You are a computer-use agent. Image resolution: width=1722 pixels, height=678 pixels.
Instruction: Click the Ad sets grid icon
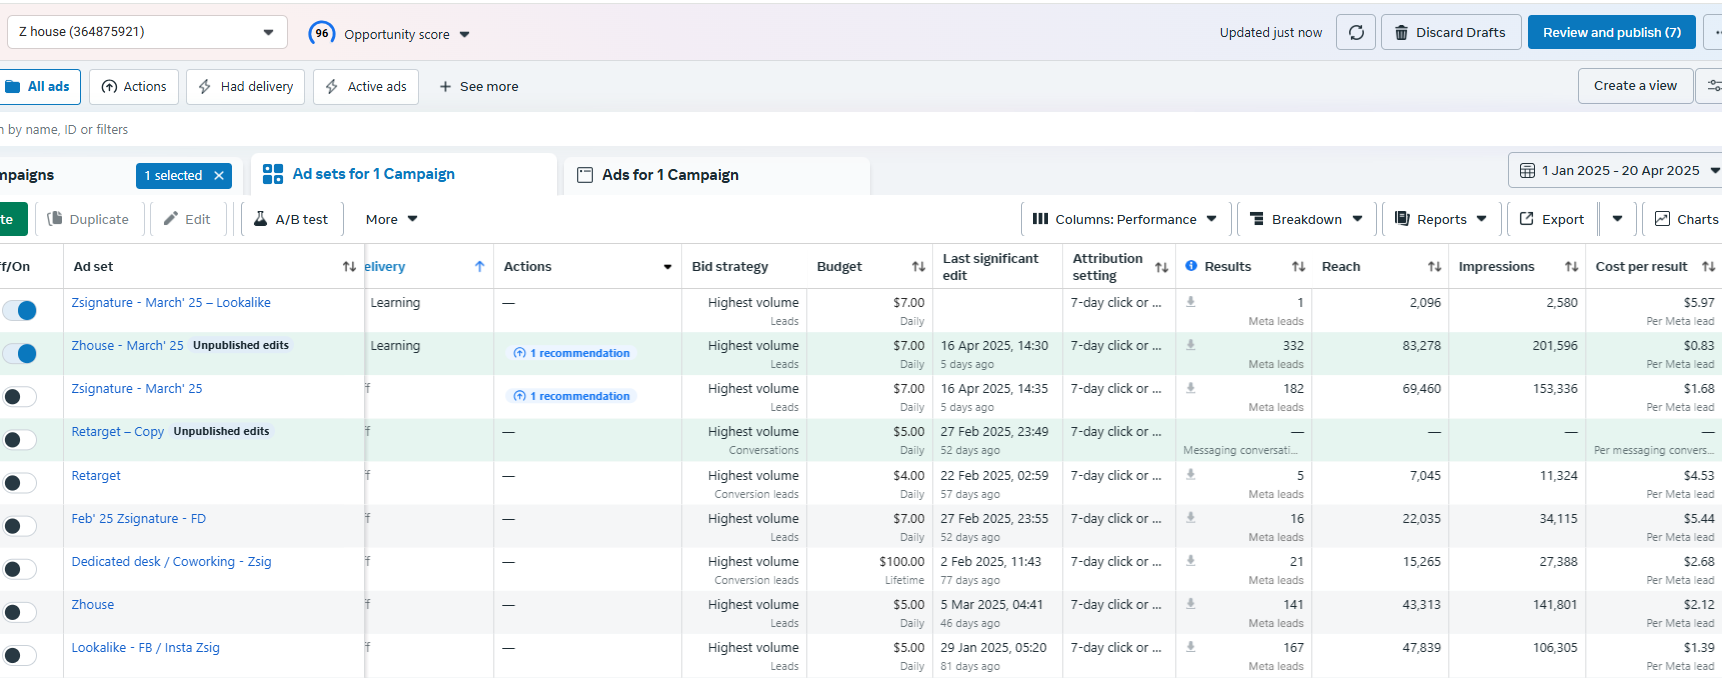coord(273,174)
